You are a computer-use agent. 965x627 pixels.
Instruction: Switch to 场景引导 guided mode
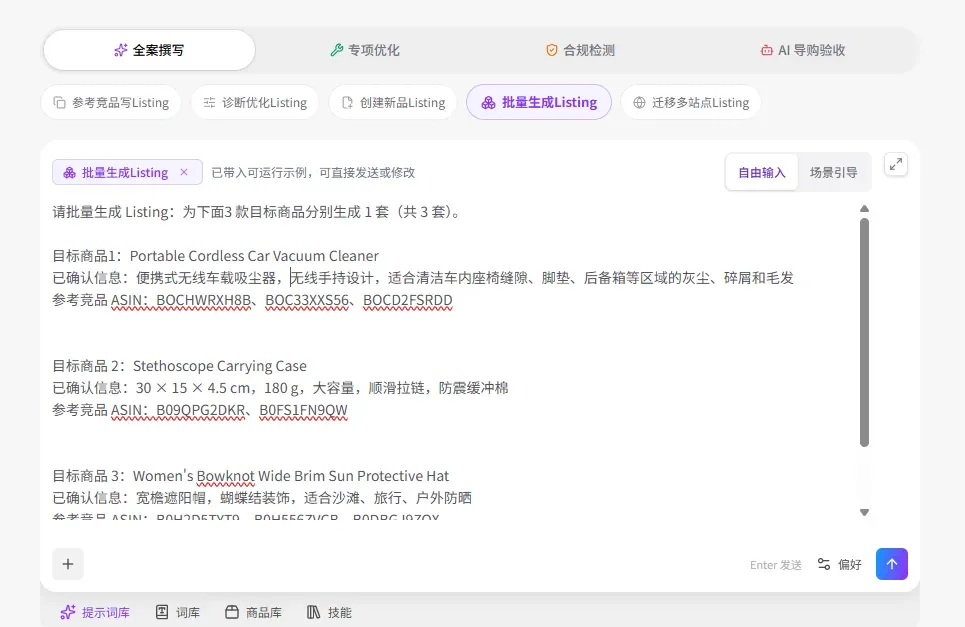tap(833, 172)
